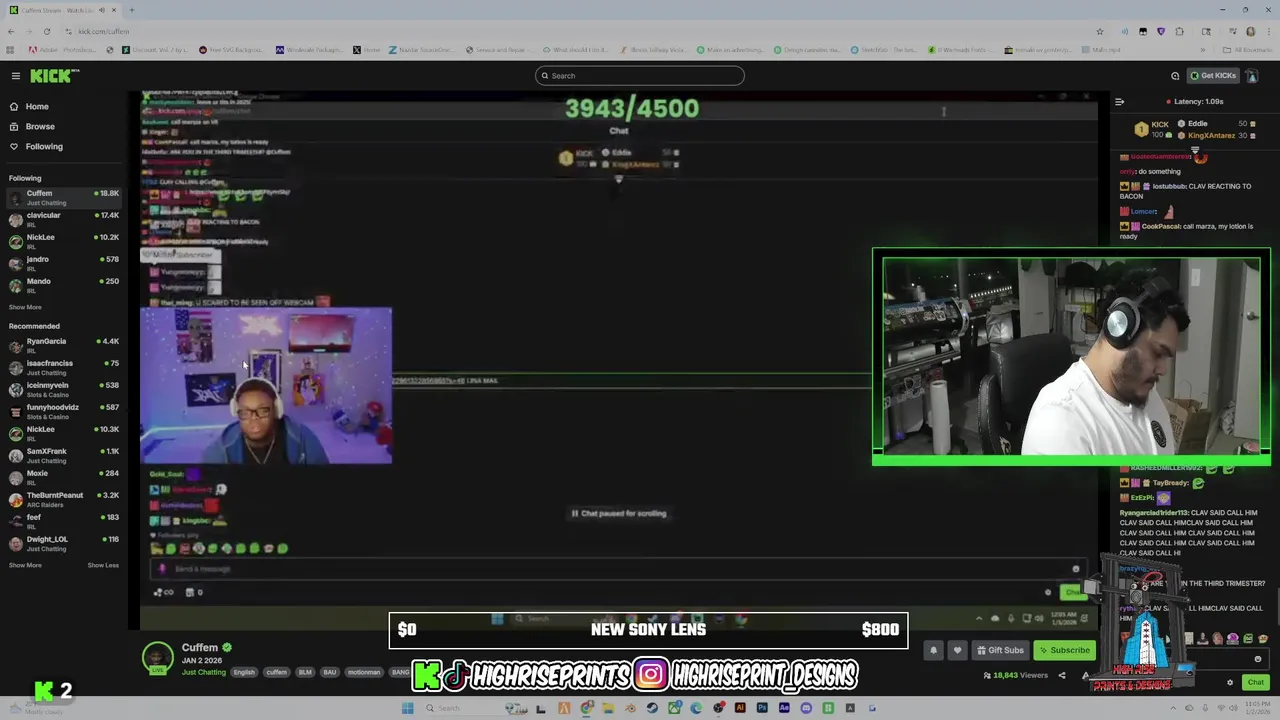Click the bell notification button
The image size is (1280, 720).
click(933, 650)
